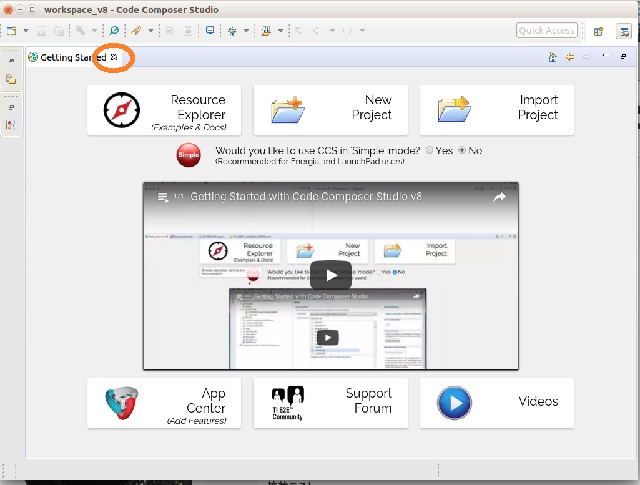Click the highlighter pen toolbar icon

click(266, 31)
